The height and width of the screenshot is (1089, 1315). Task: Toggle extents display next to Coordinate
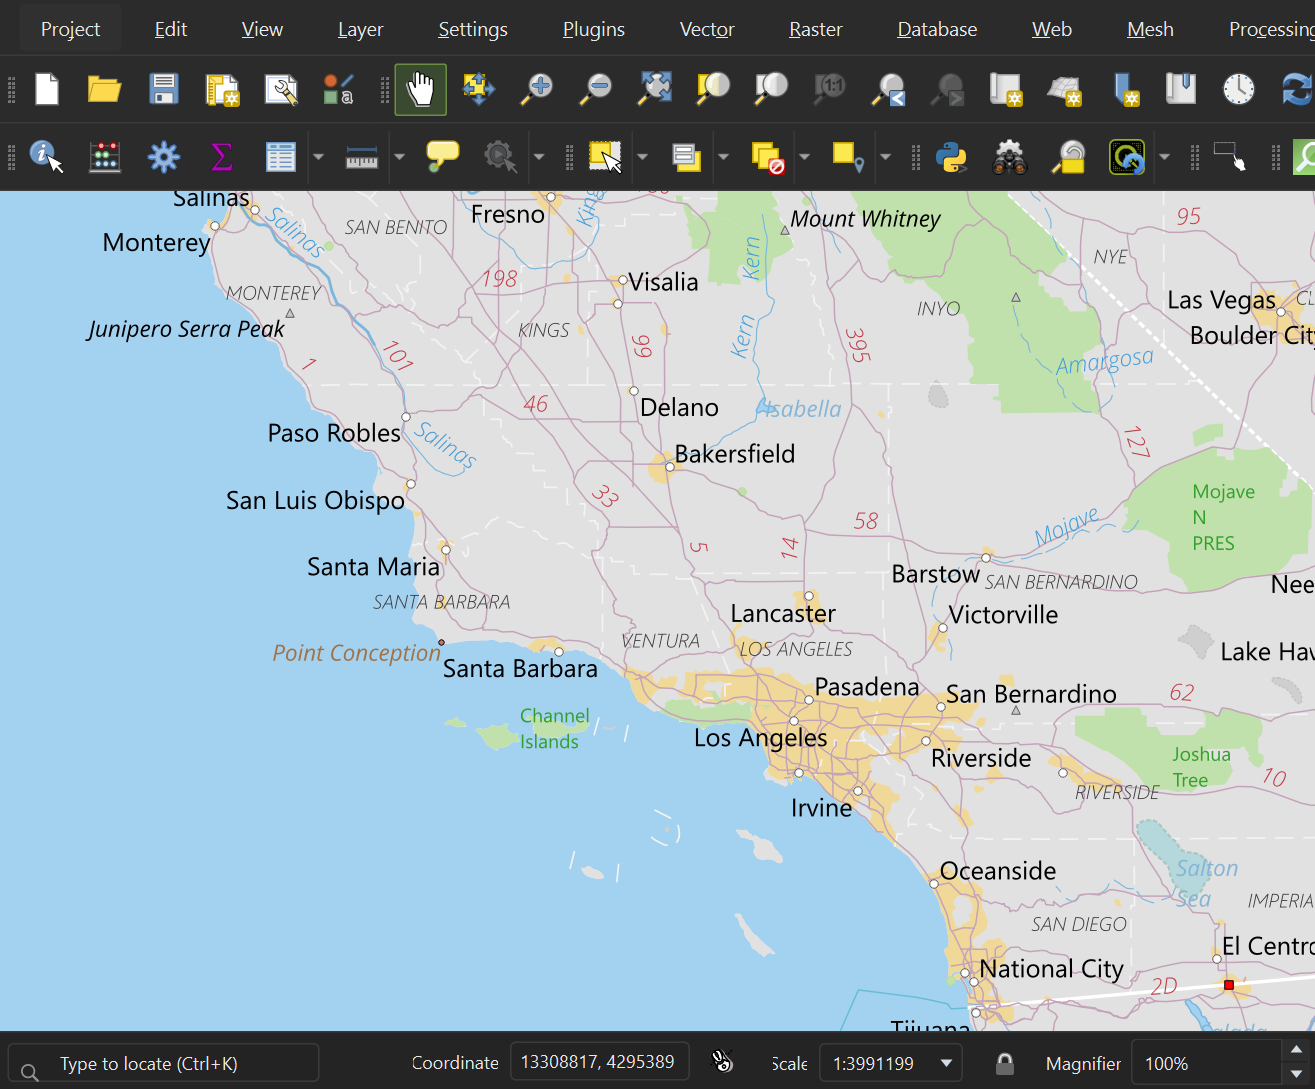tap(722, 1062)
